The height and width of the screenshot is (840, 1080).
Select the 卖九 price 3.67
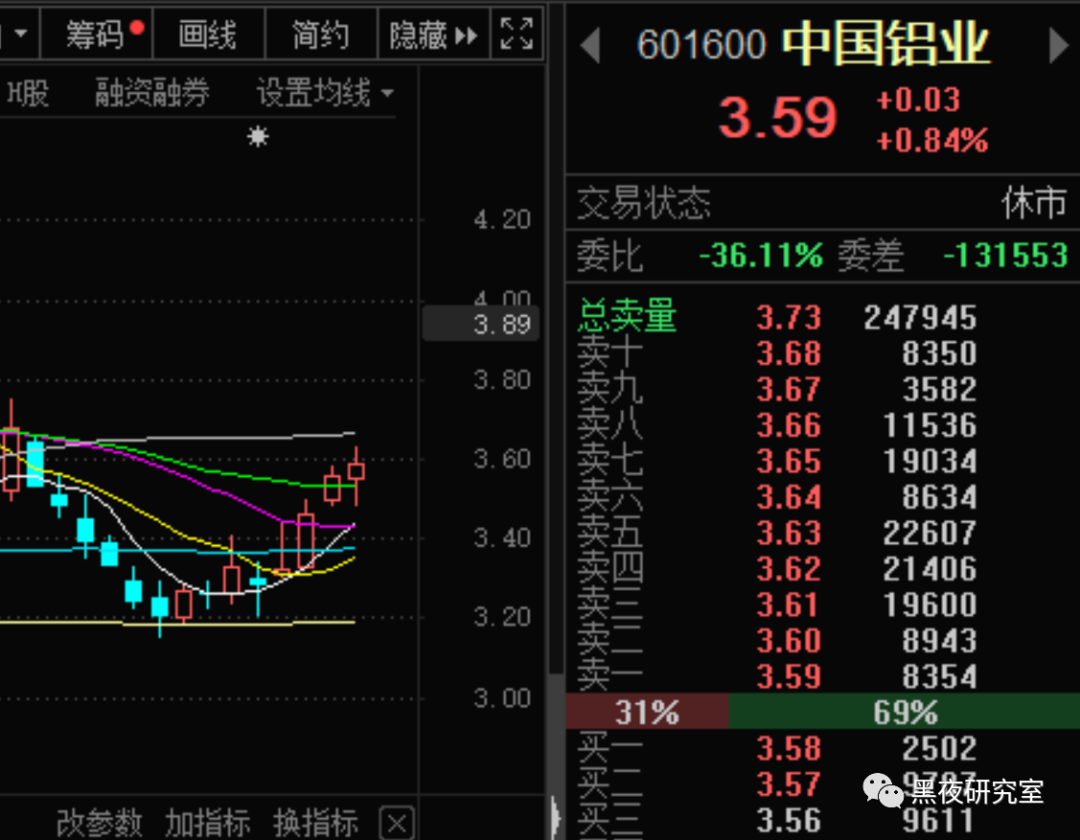789,389
